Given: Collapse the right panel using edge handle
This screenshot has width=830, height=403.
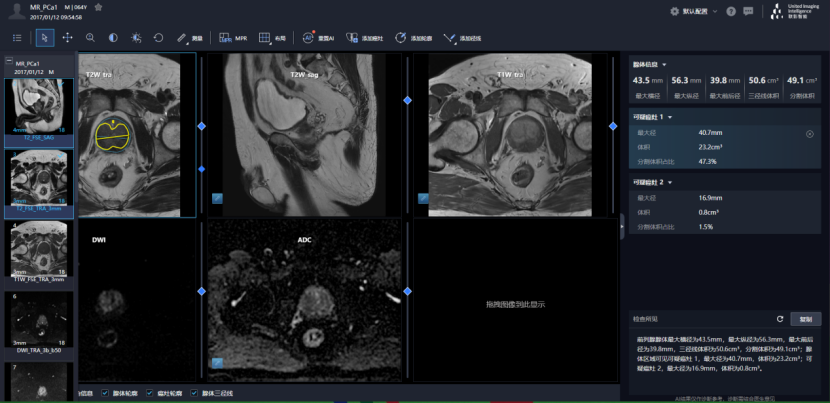Looking at the screenshot, I should coord(622,226).
